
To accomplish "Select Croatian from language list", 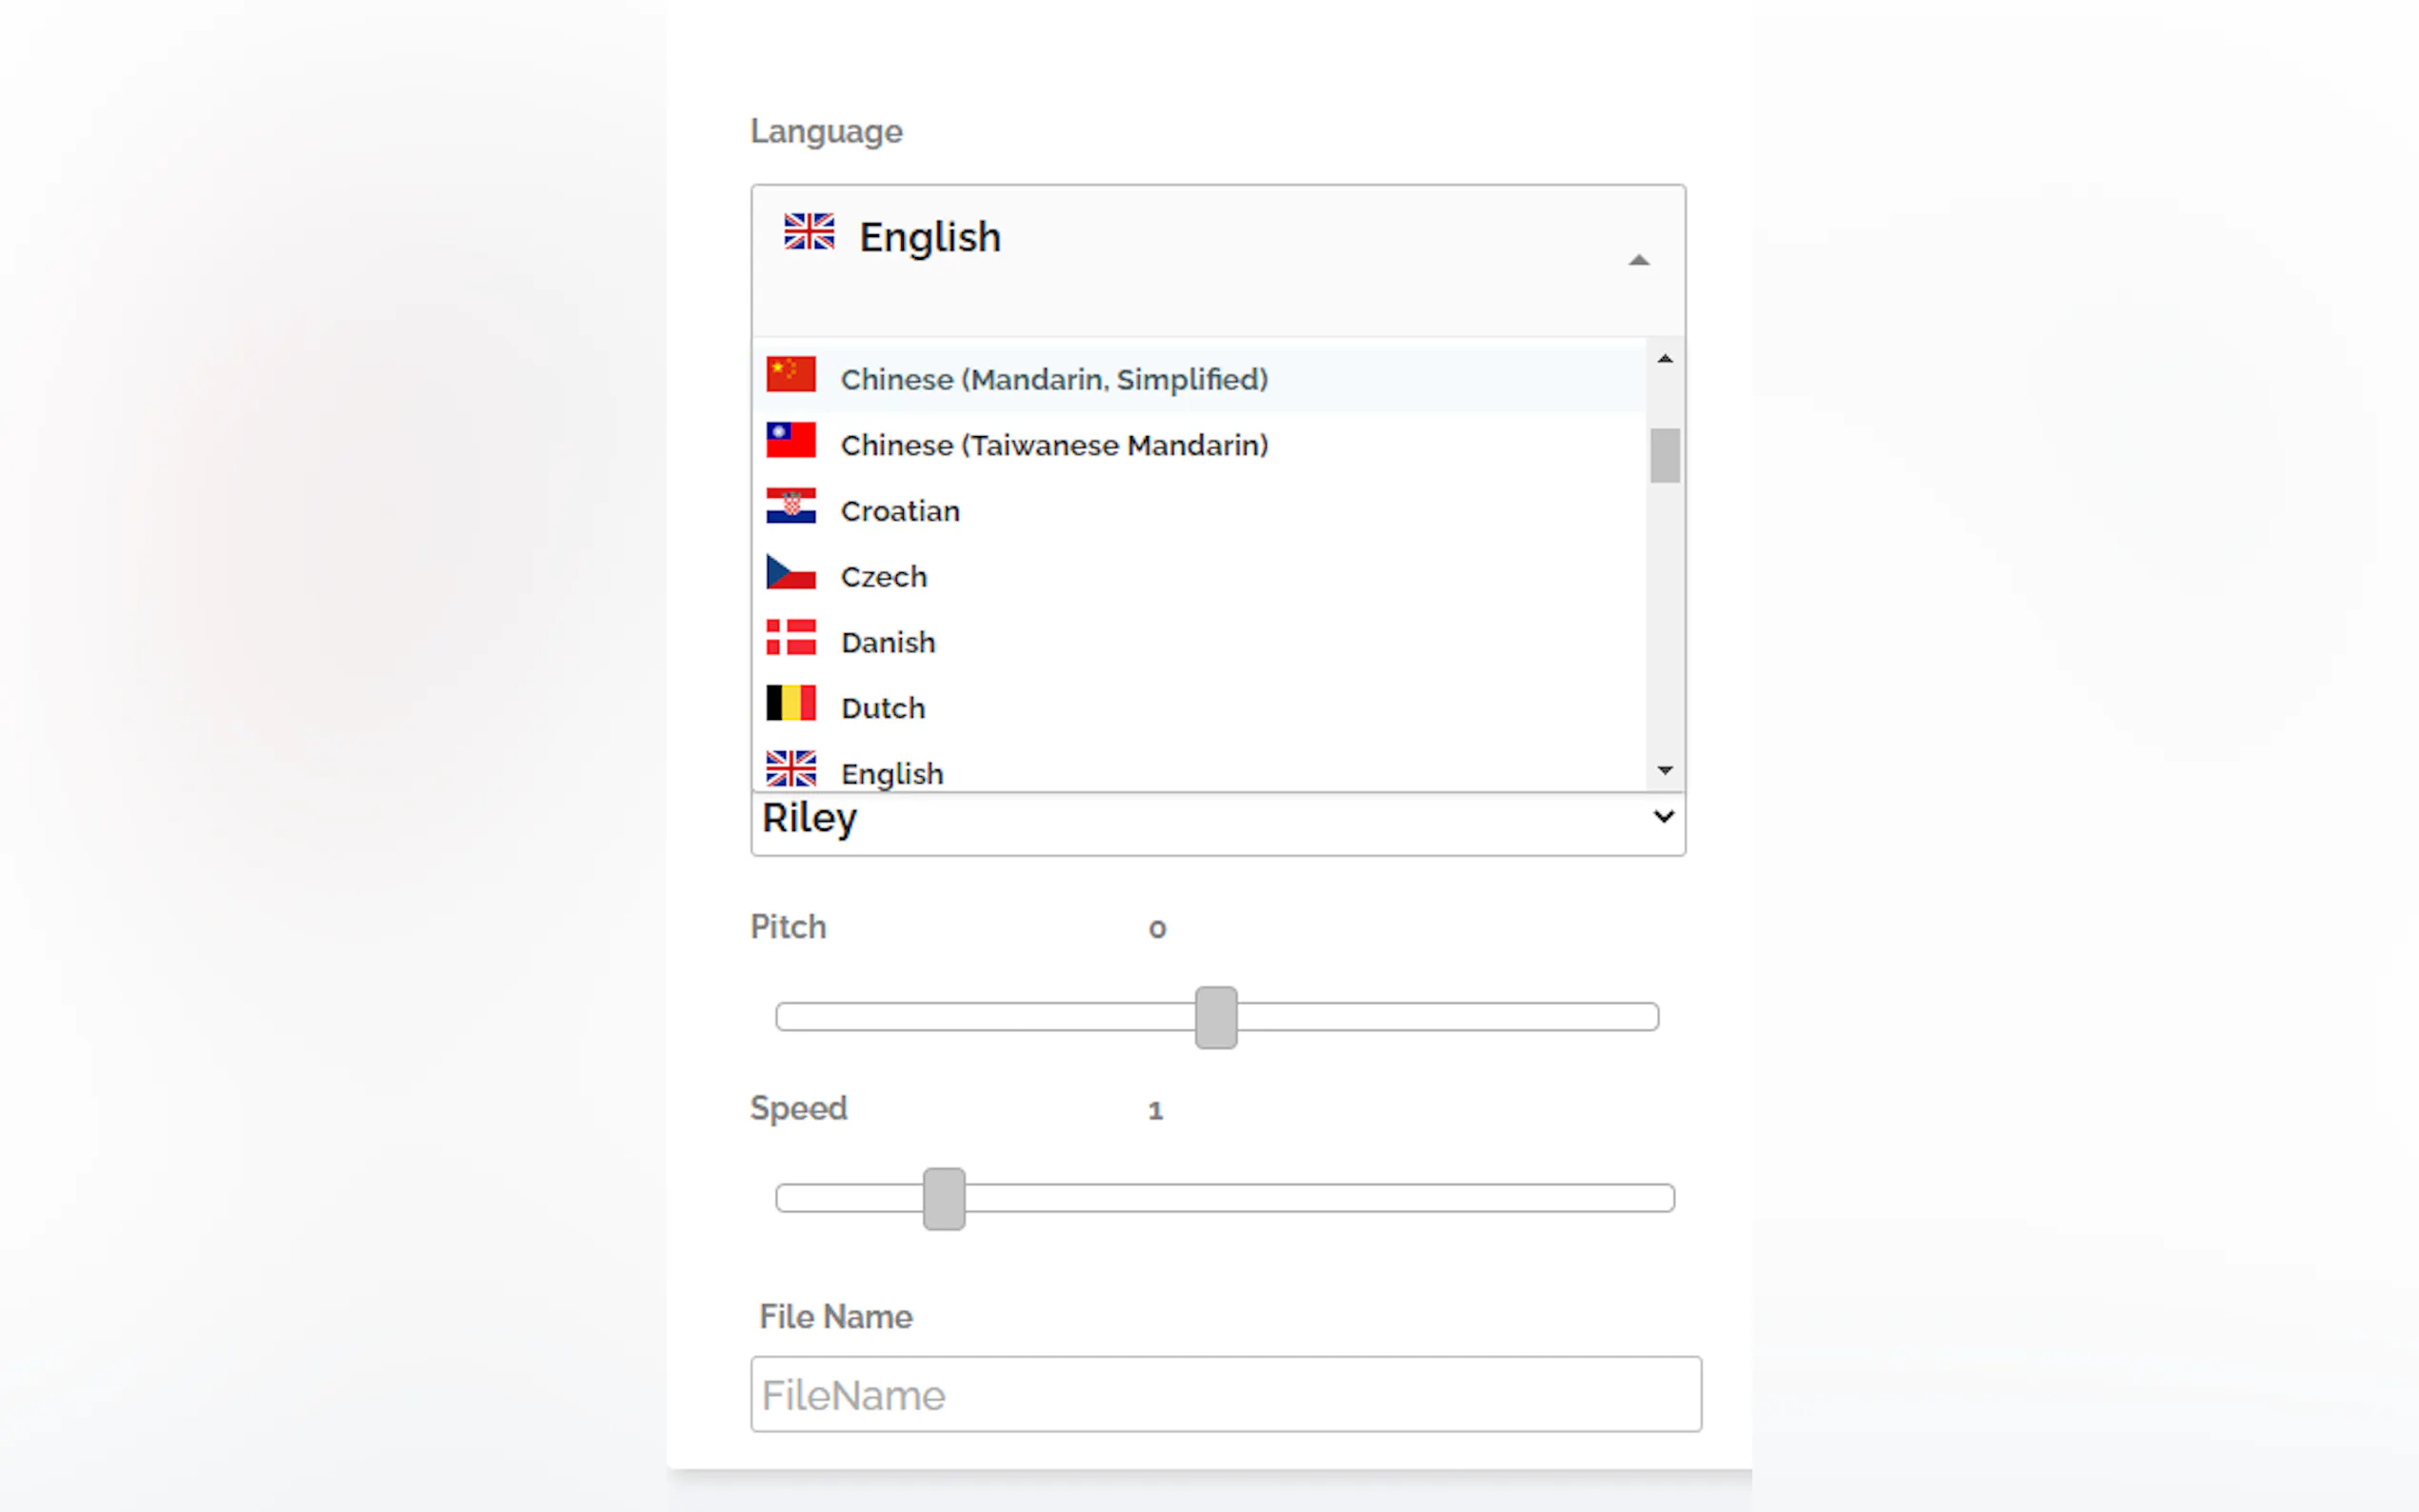I will point(900,512).
